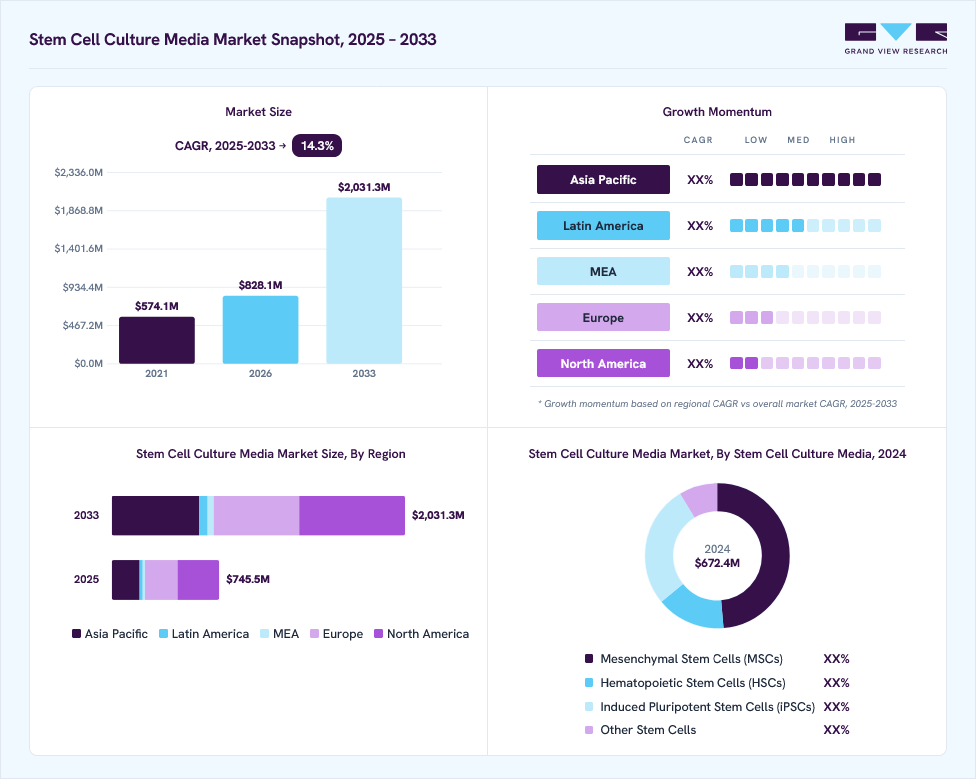Click the Mesenchymal Stem Cells (MSCs) legend swatch

click(589, 659)
